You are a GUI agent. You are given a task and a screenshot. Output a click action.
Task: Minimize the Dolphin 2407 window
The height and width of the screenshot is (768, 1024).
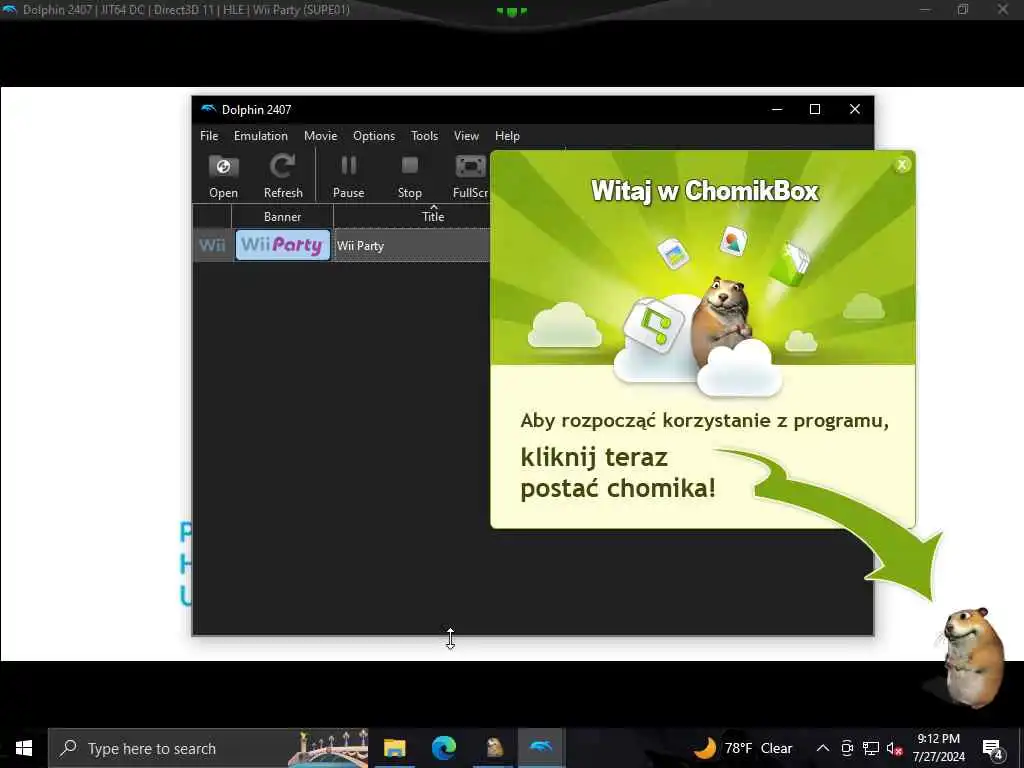[776, 109]
